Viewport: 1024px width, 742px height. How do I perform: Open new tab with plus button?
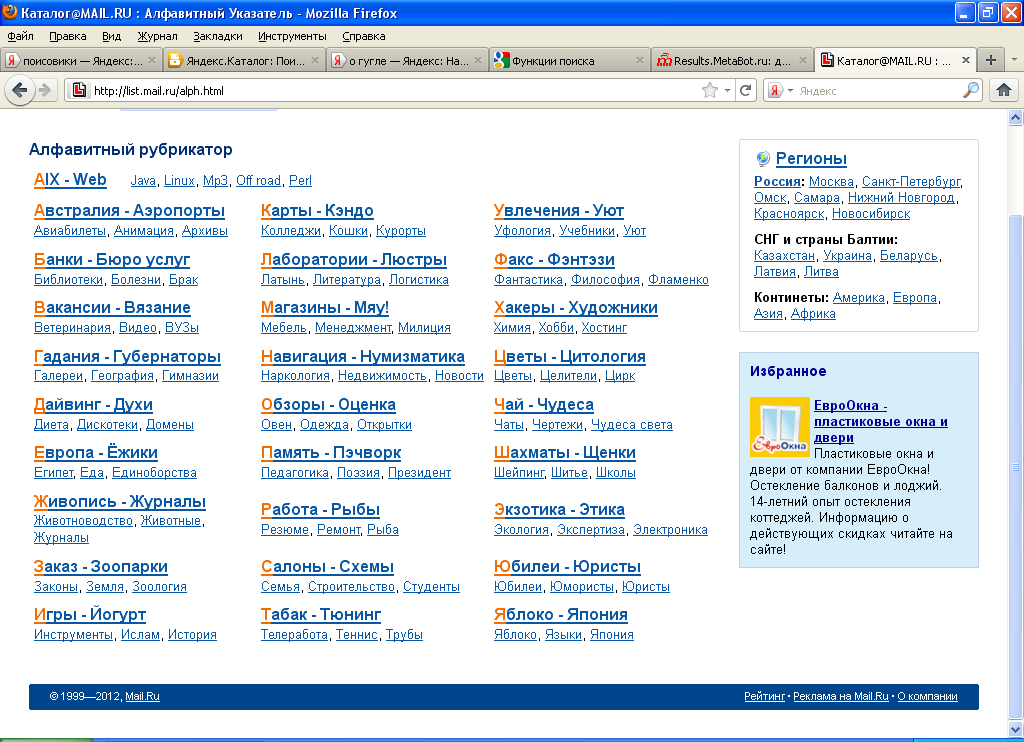coord(991,60)
